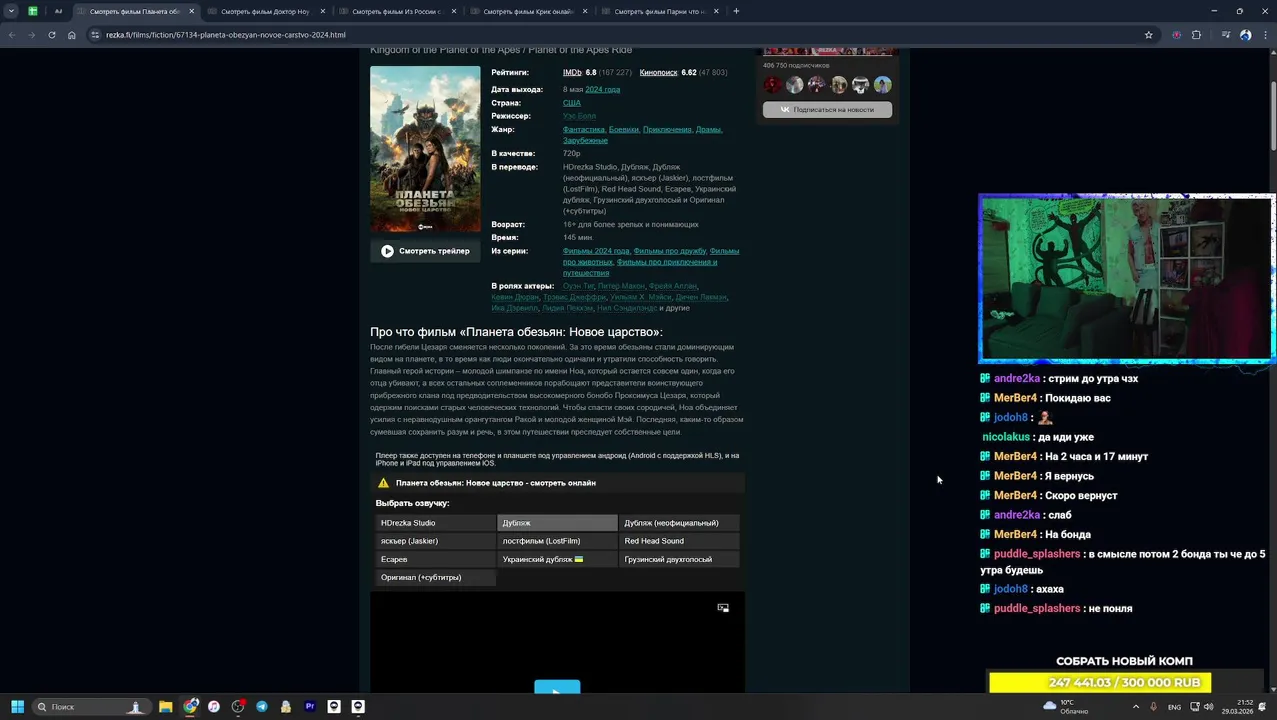1277x720 pixels.
Task: Open Фантастика genre link
Action: coord(584,129)
